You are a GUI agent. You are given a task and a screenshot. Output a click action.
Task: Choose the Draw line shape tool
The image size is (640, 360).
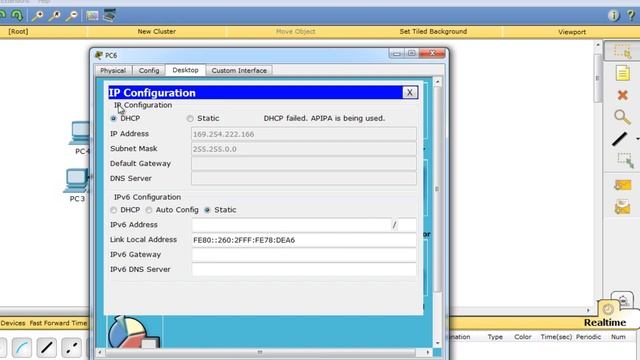coord(620,139)
